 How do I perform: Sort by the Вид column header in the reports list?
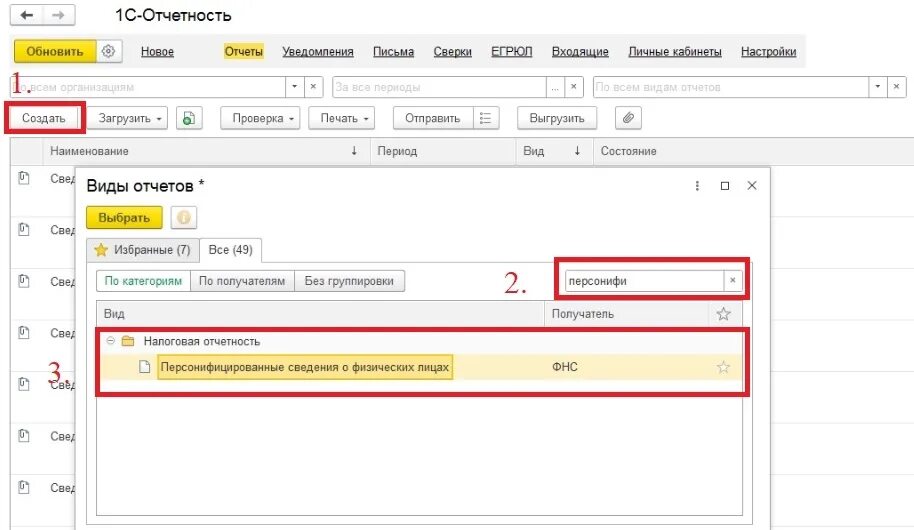(554, 151)
